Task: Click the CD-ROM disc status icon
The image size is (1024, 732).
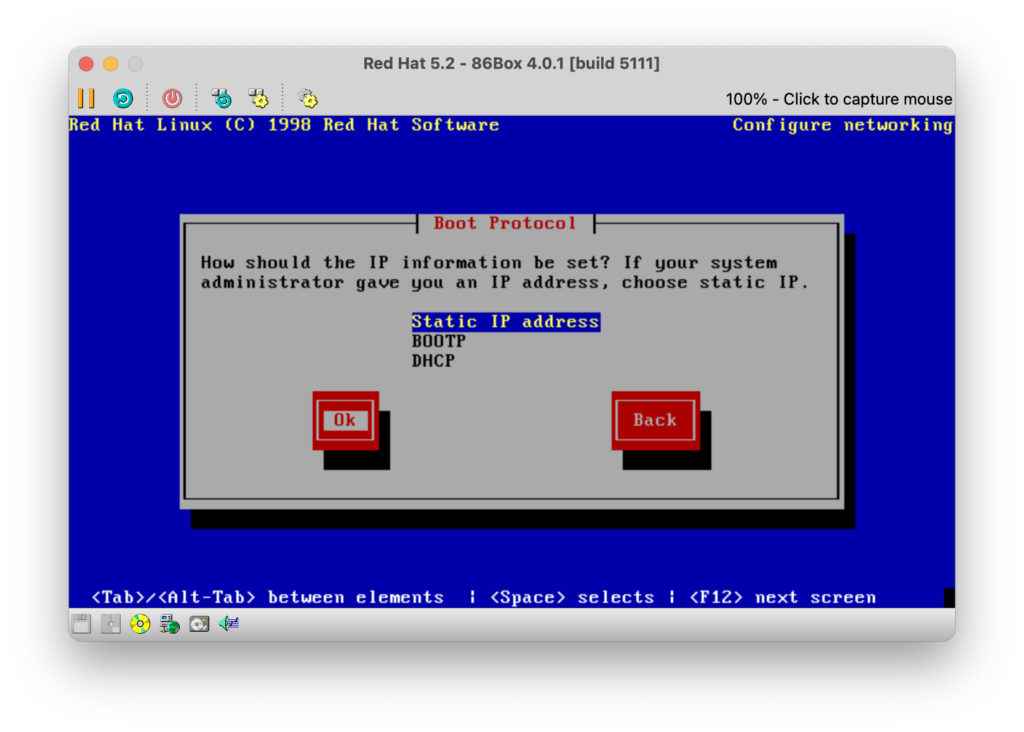Action: (x=140, y=624)
